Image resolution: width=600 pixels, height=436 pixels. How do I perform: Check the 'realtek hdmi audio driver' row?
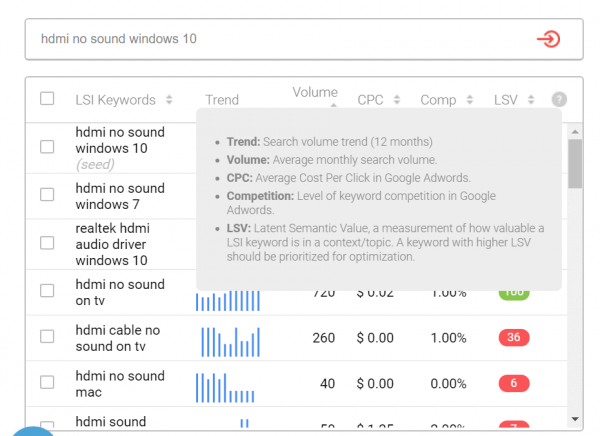point(47,243)
